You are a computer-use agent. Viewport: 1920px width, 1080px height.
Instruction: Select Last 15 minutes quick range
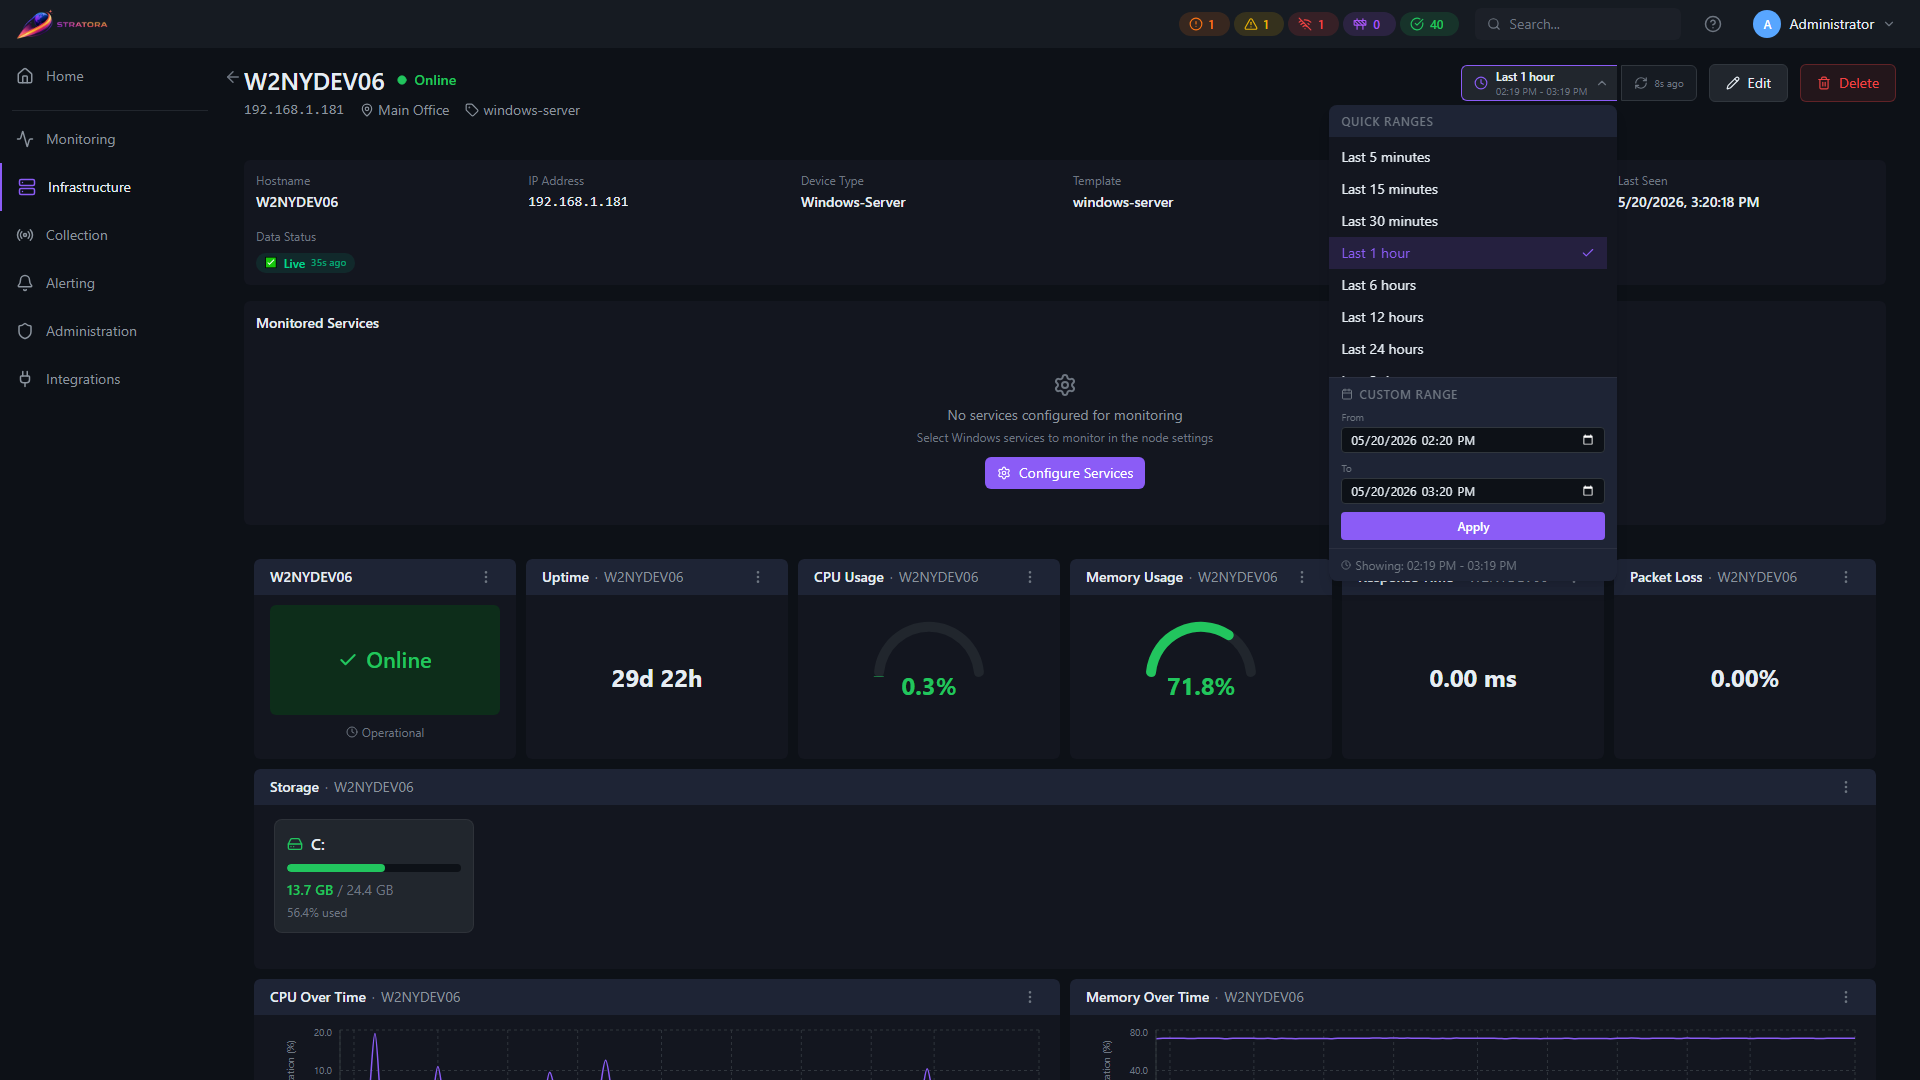pyautogui.click(x=1468, y=189)
